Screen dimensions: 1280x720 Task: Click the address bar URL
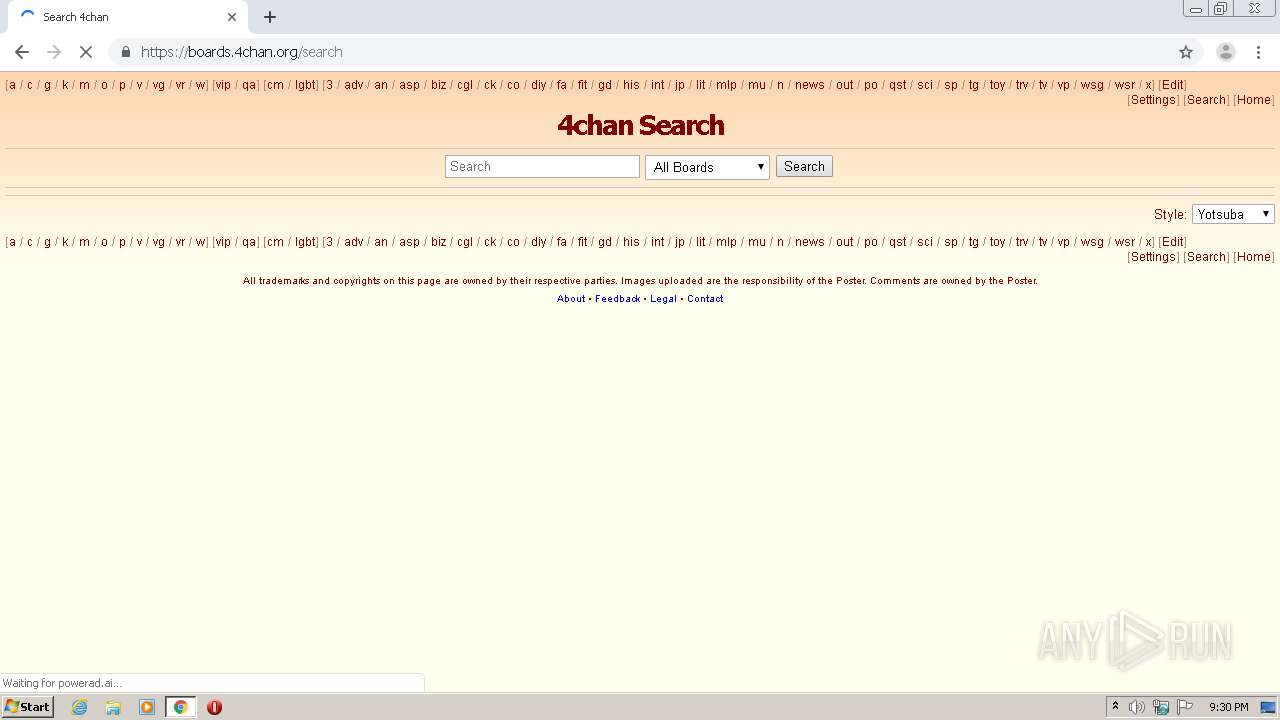(241, 52)
